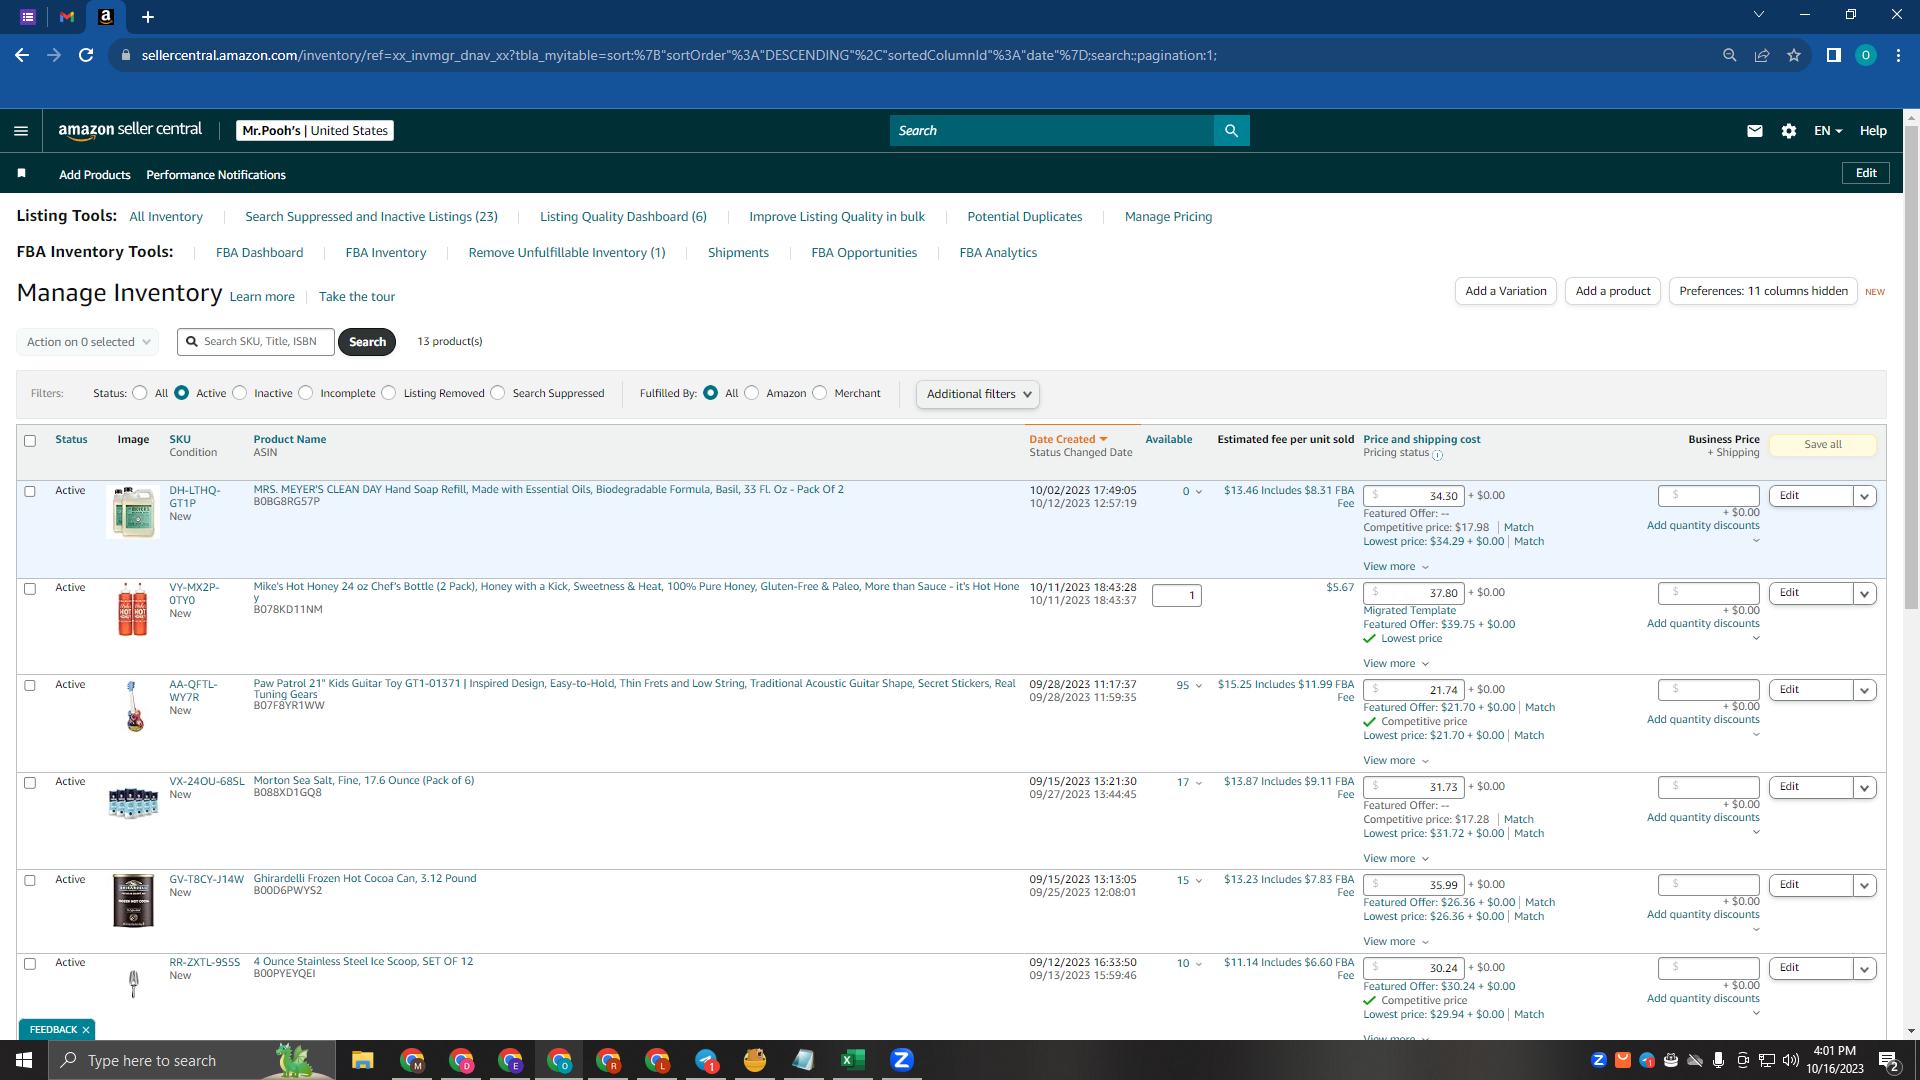This screenshot has height=1080, width=1920.
Task: Open the Windows Start menu
Action: pos(24,1060)
